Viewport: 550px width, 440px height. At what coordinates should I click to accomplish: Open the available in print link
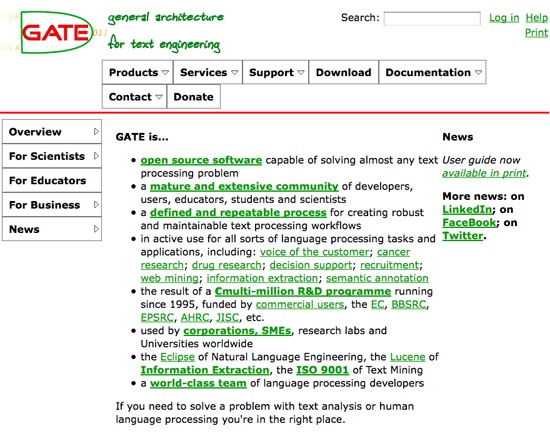point(484,173)
